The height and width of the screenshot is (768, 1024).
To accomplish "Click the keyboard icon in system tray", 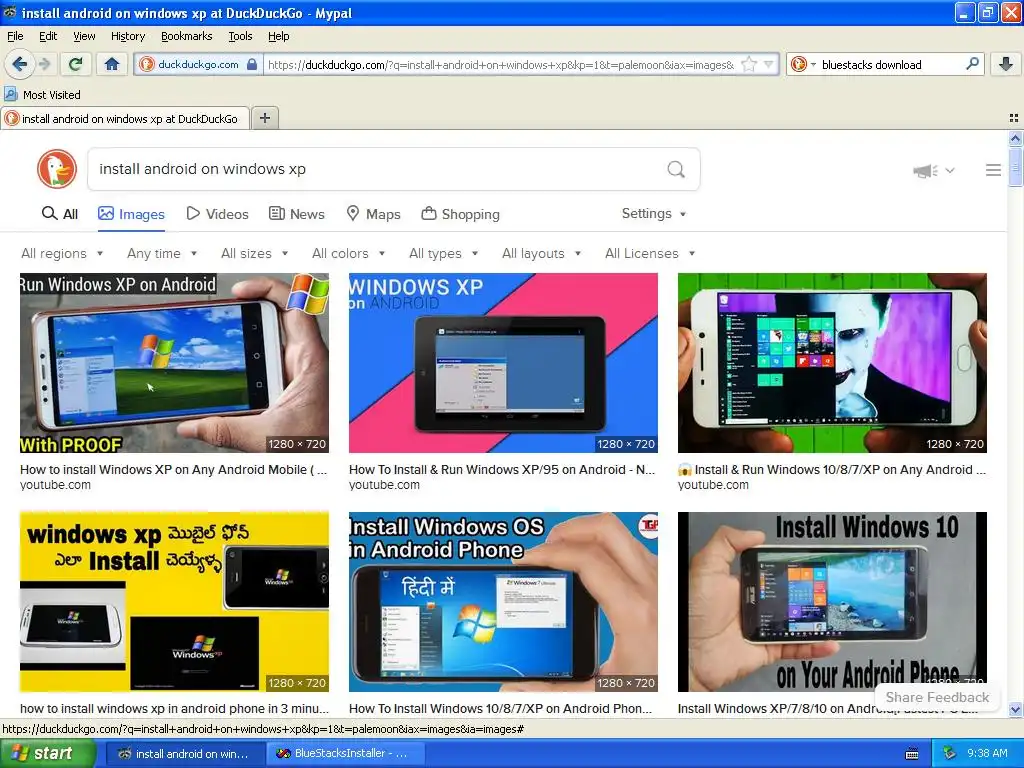I will [912, 754].
